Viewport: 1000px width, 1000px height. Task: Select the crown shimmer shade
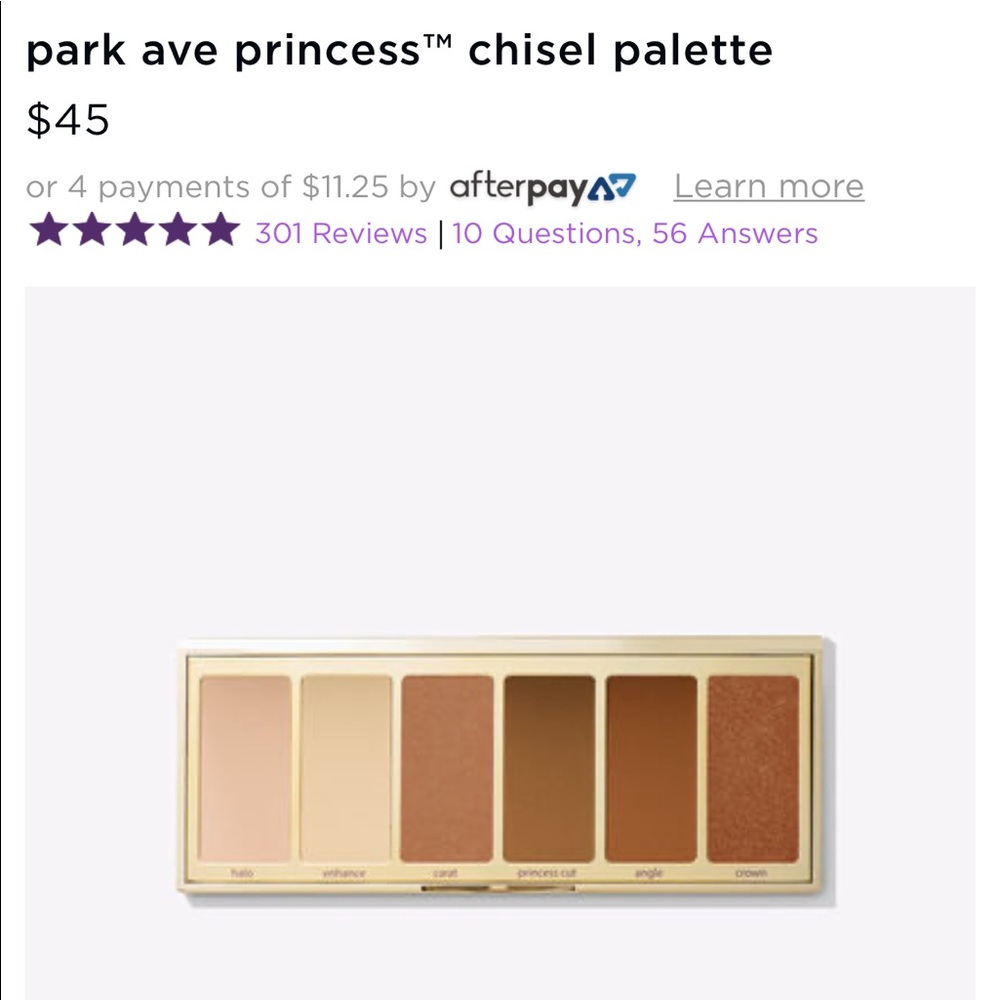point(752,772)
